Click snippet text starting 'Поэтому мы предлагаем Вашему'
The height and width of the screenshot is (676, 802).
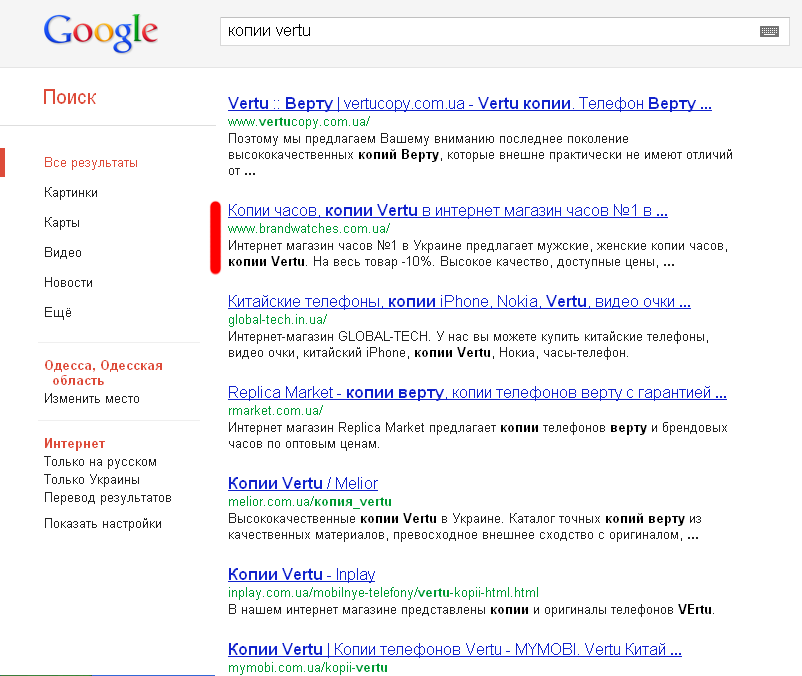point(480,154)
